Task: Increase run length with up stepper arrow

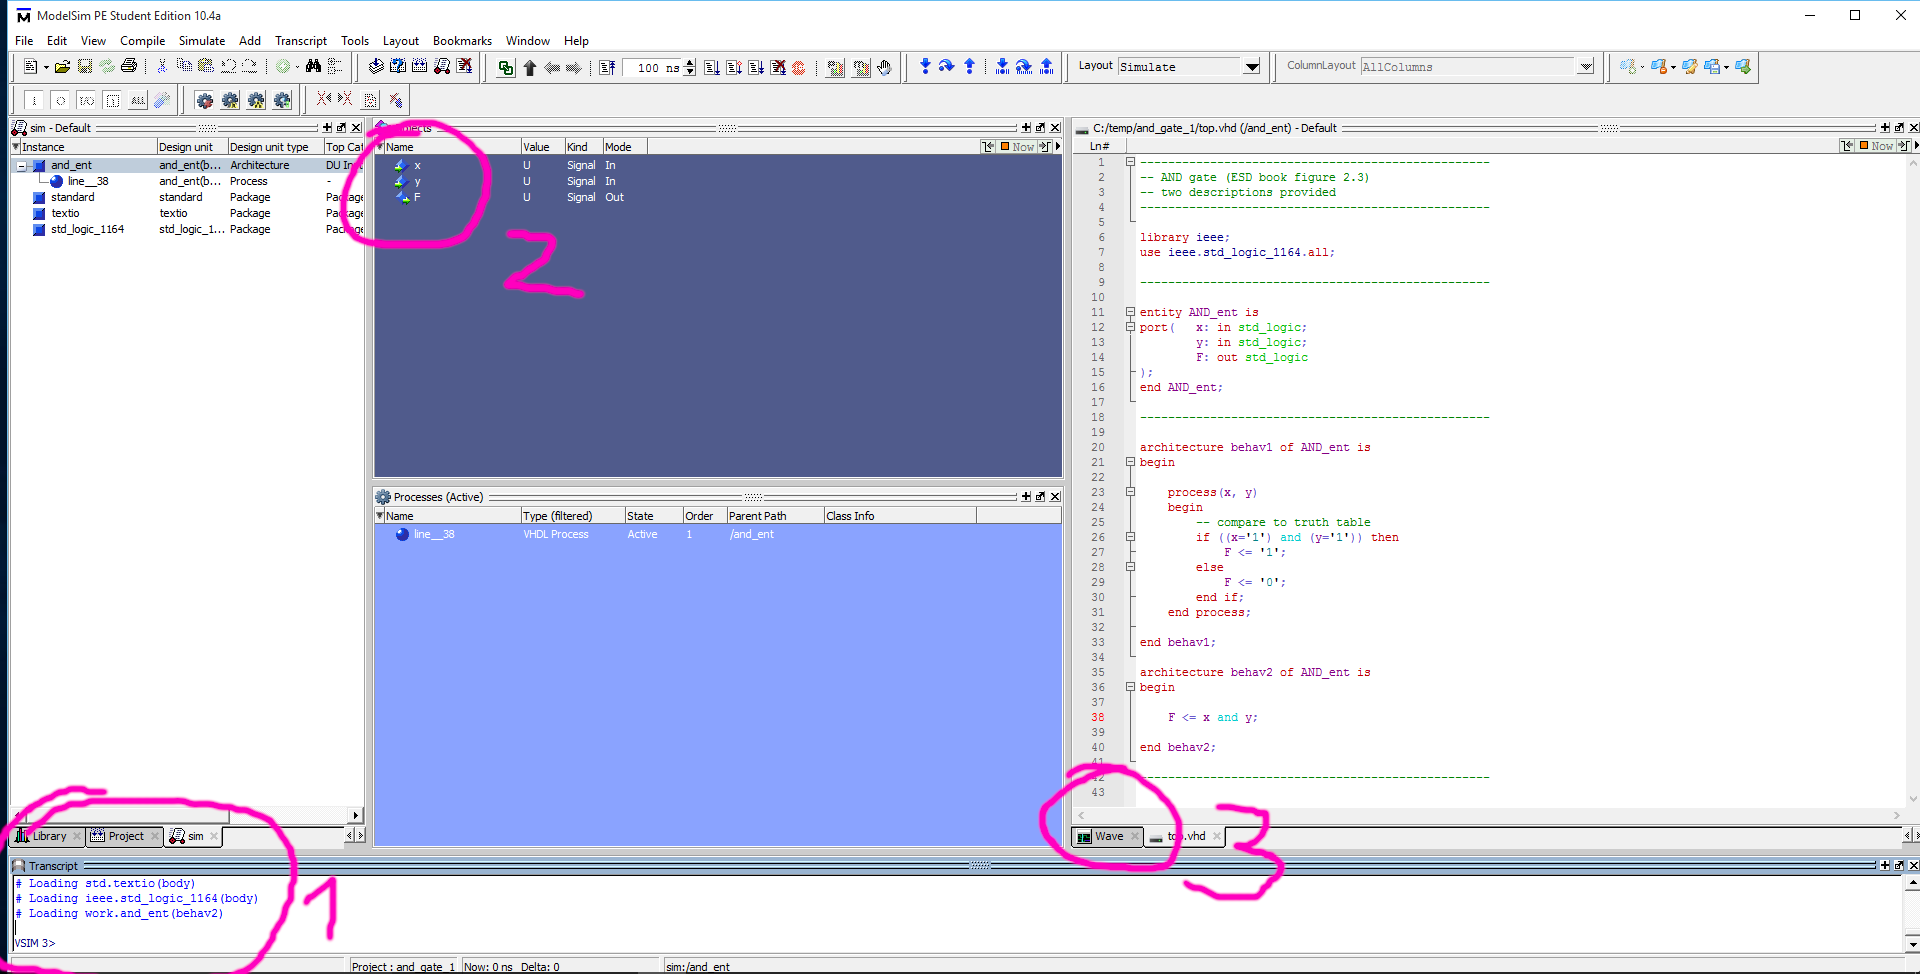Action: tap(690, 63)
